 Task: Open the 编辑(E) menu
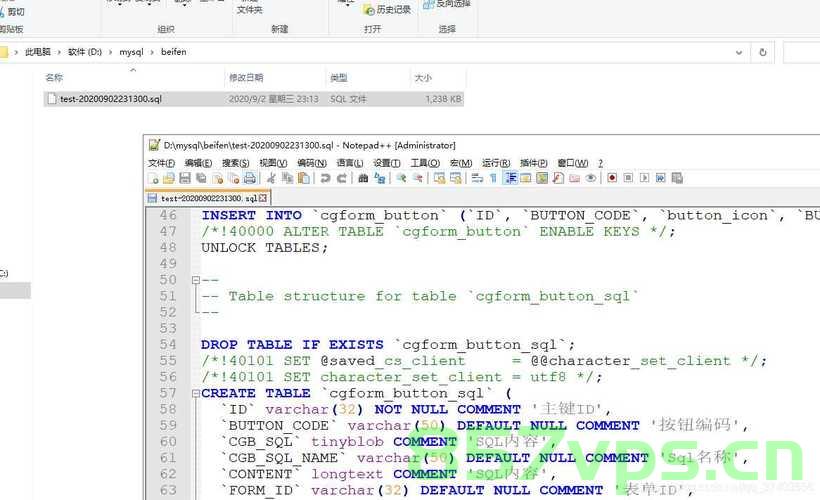(199, 163)
